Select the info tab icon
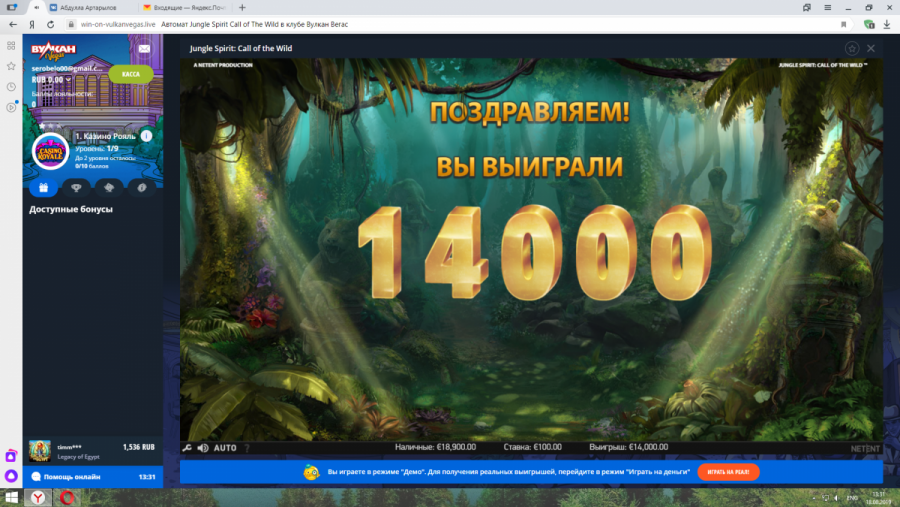 pos(142,188)
